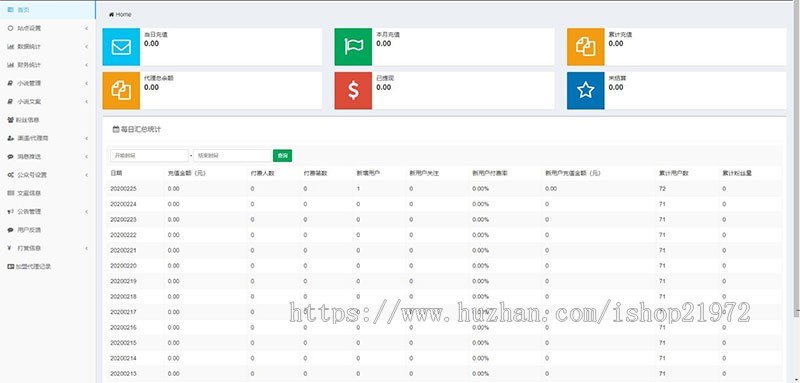Click calendar icon beside 每日汇总统计
The width and height of the screenshot is (800, 383).
(115, 130)
